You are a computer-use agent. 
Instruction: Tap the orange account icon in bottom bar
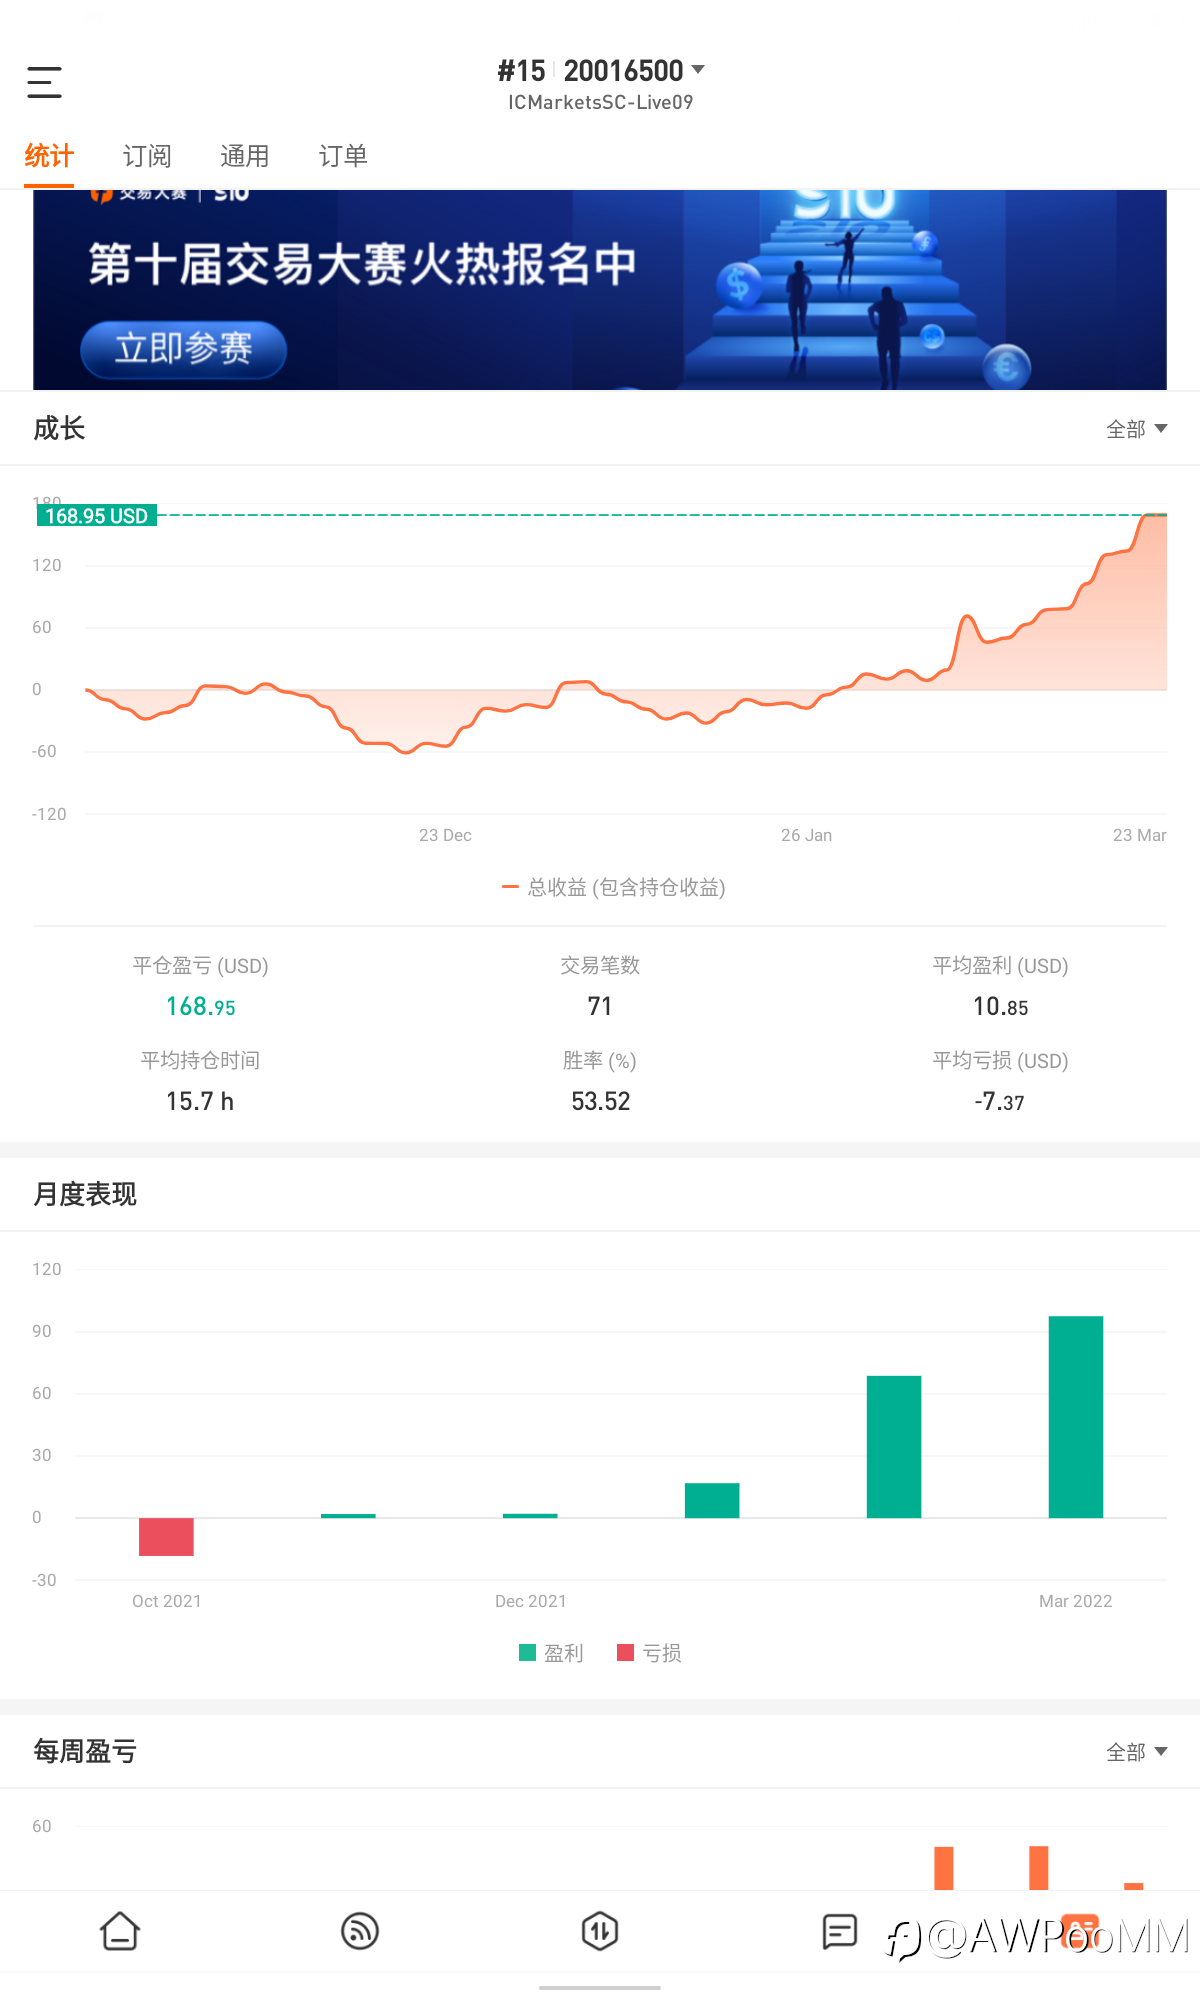(1080, 1931)
